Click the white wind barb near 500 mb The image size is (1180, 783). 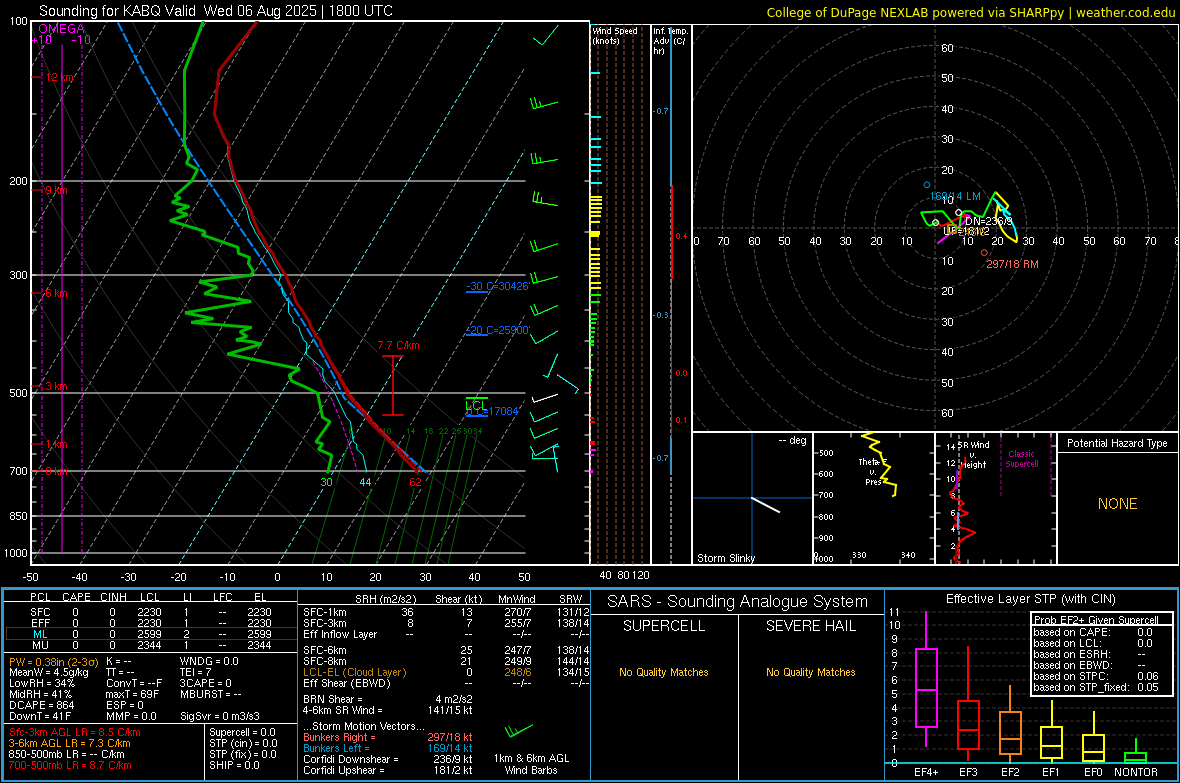[545, 398]
